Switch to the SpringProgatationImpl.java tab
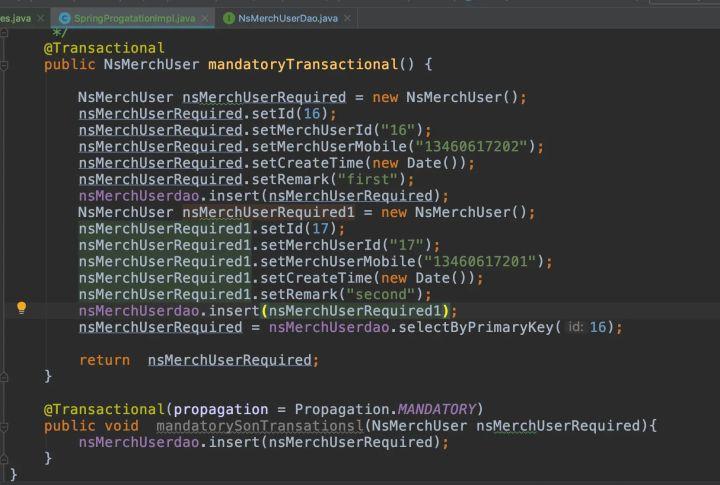This screenshot has width=720, height=485. pyautogui.click(x=134, y=18)
